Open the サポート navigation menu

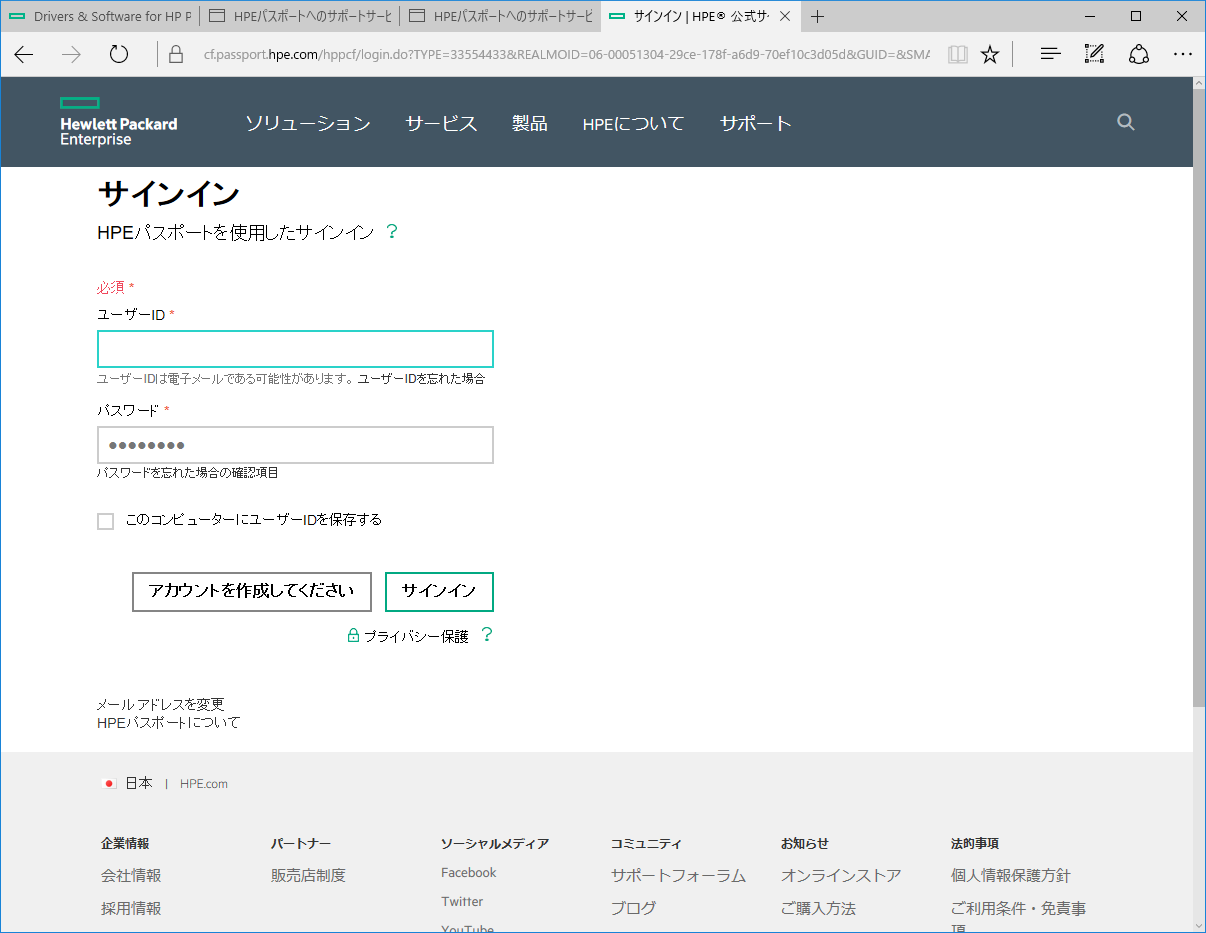[755, 124]
